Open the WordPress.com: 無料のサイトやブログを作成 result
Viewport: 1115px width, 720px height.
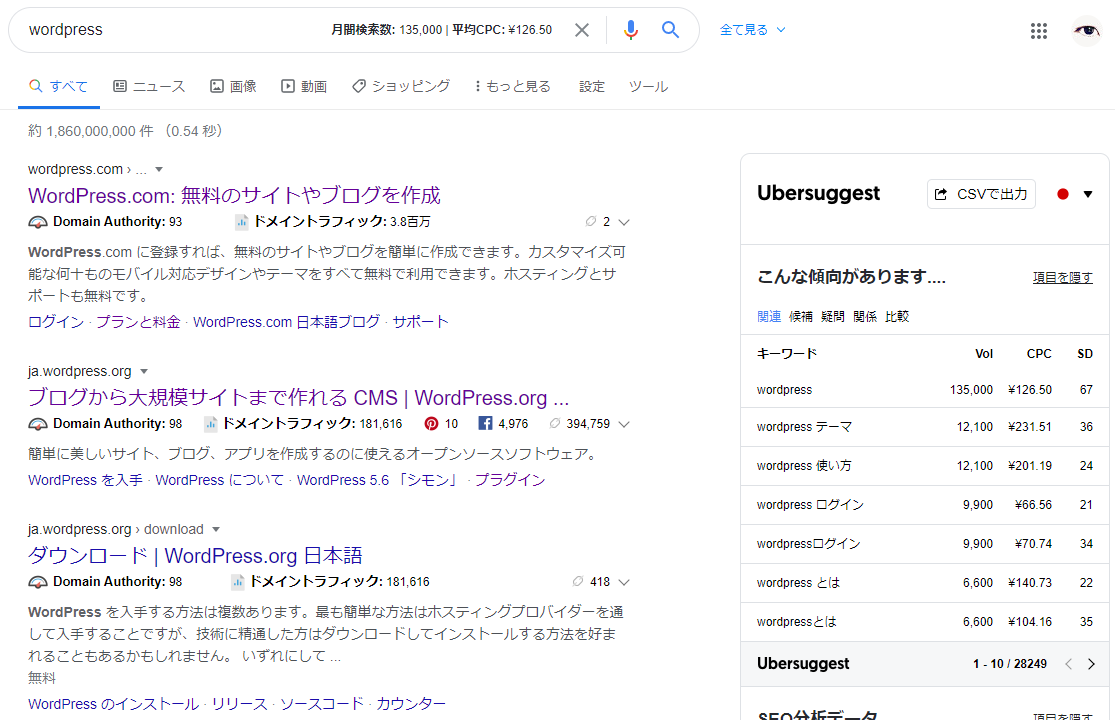(234, 195)
